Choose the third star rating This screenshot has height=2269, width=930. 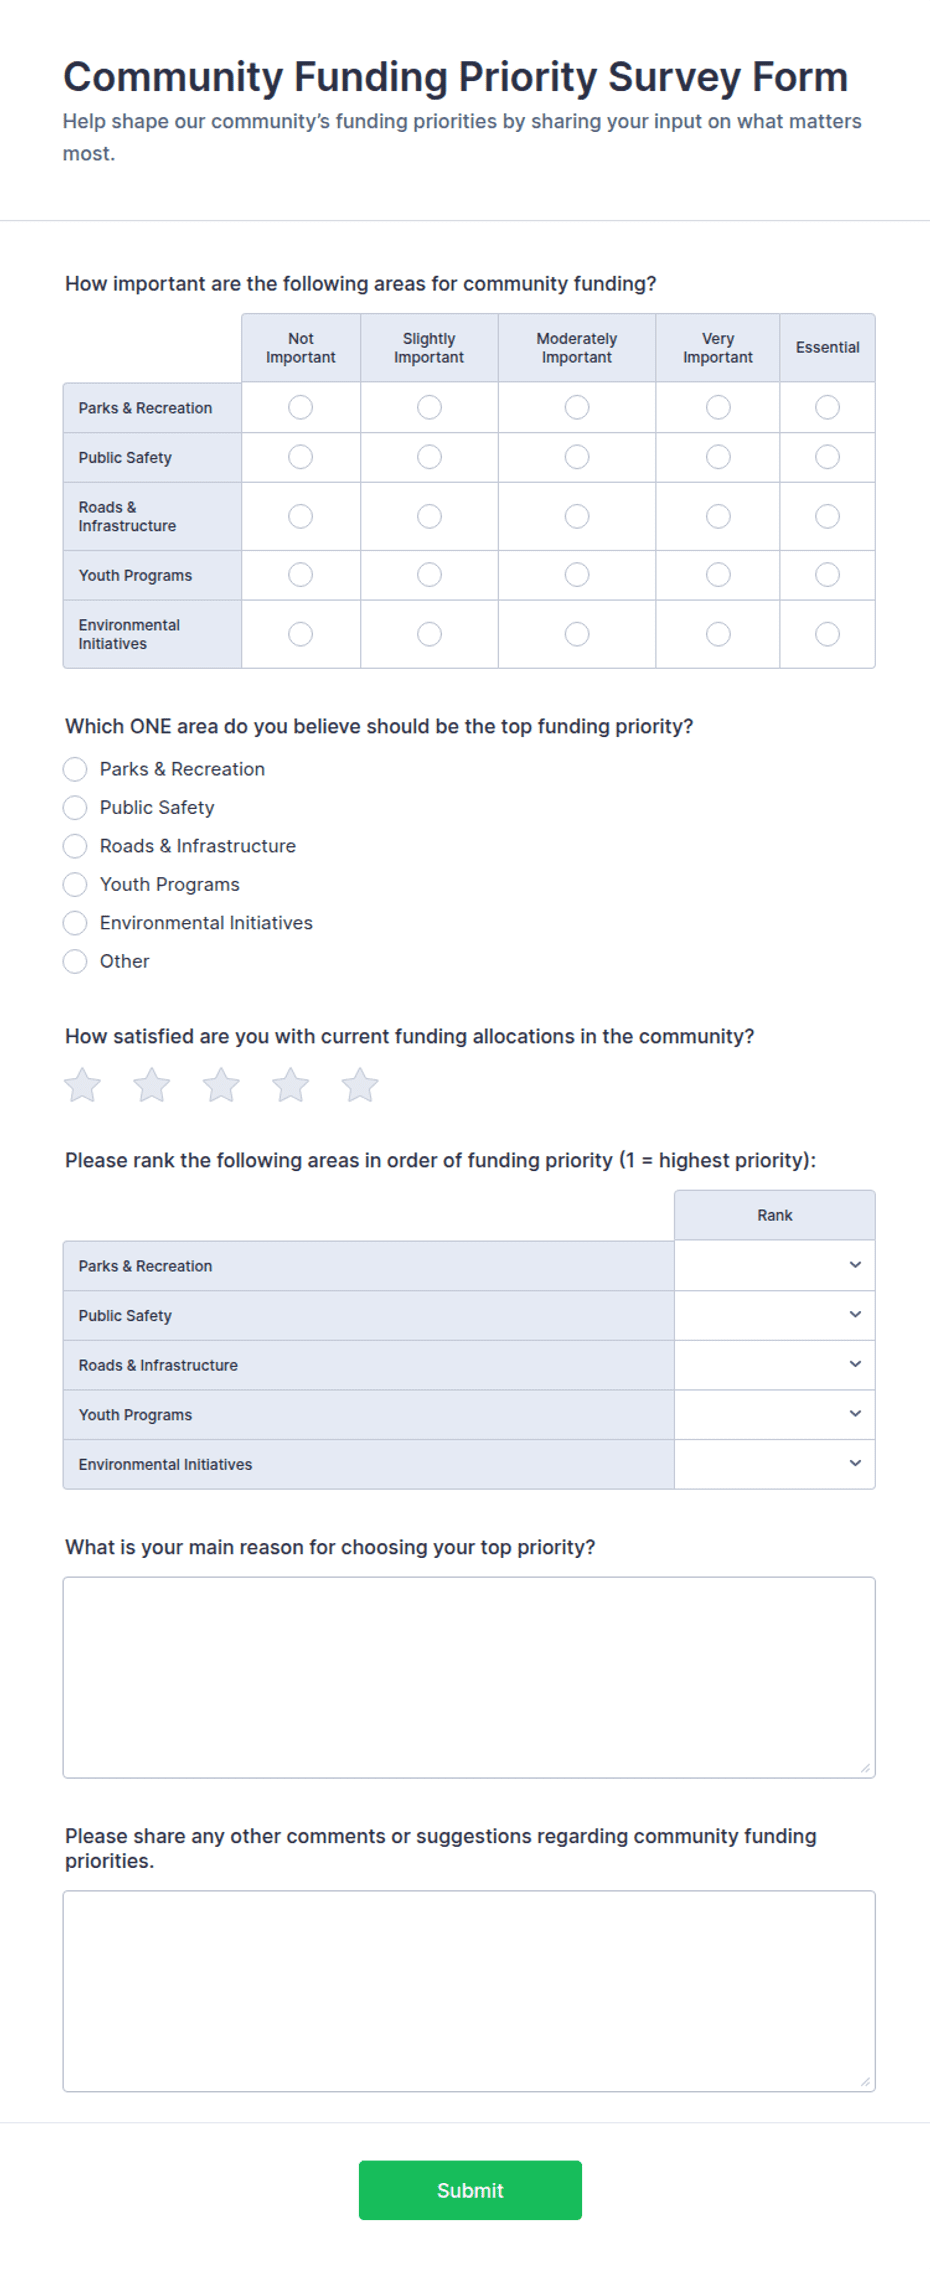[221, 1085]
